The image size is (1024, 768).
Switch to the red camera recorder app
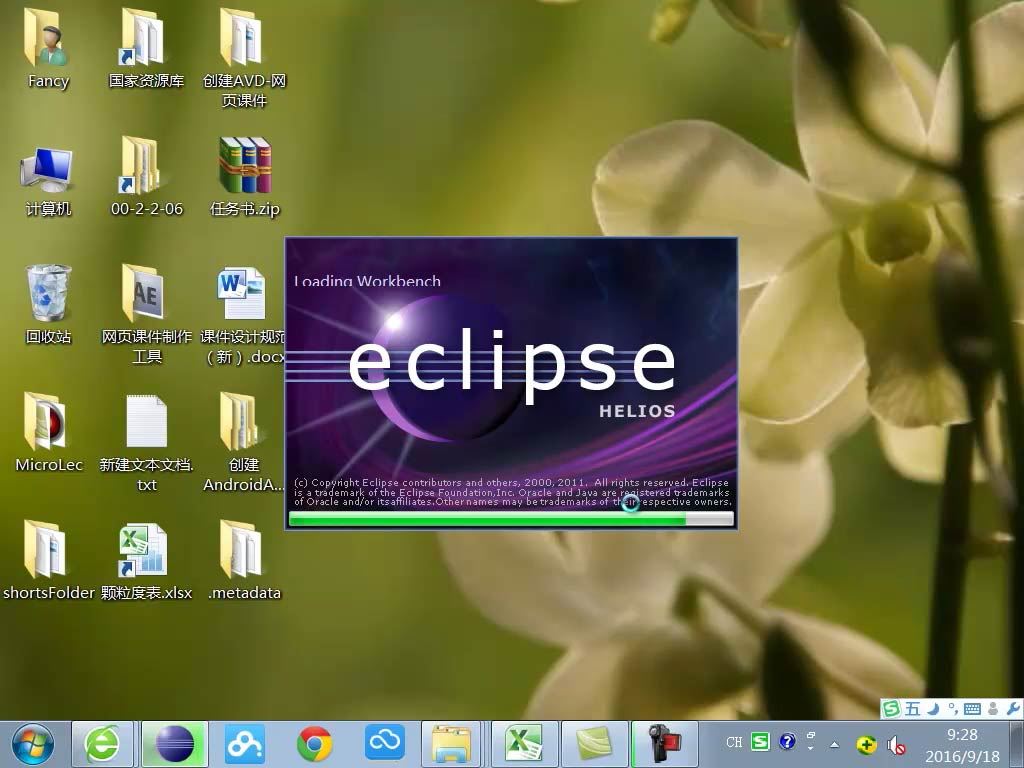664,744
